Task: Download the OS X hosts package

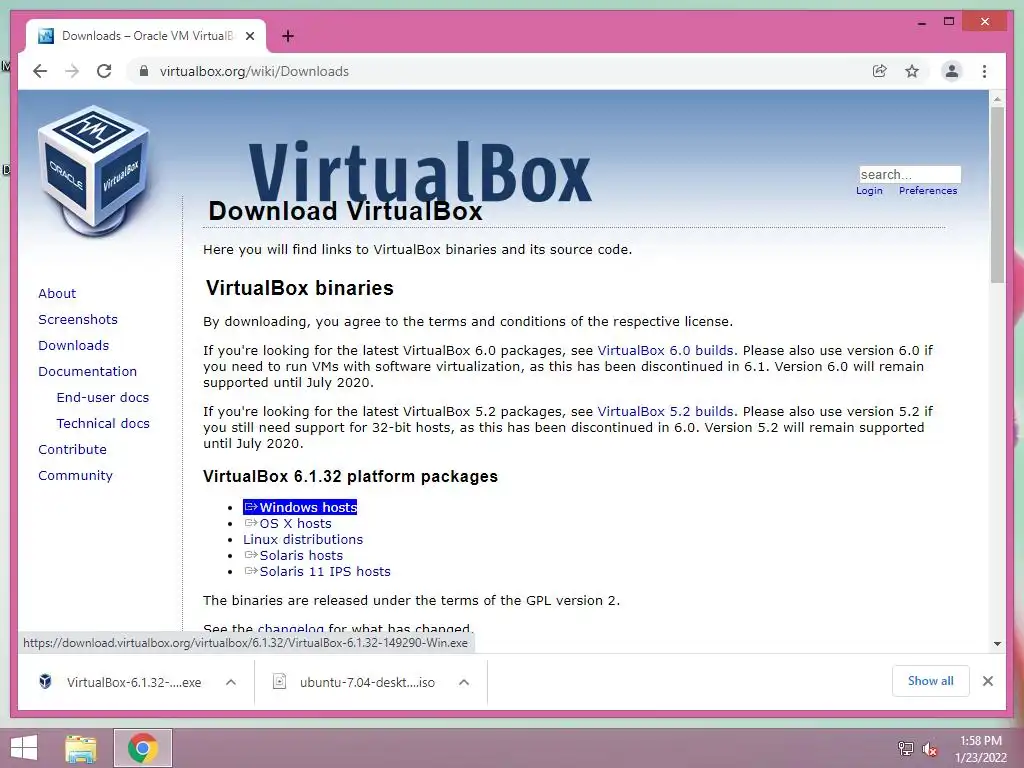Action: coord(288,524)
